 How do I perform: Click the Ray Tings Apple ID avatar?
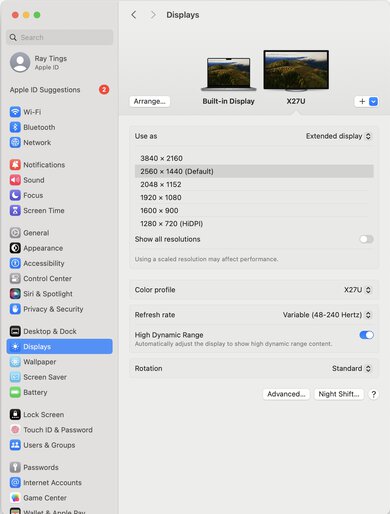(x=20, y=62)
